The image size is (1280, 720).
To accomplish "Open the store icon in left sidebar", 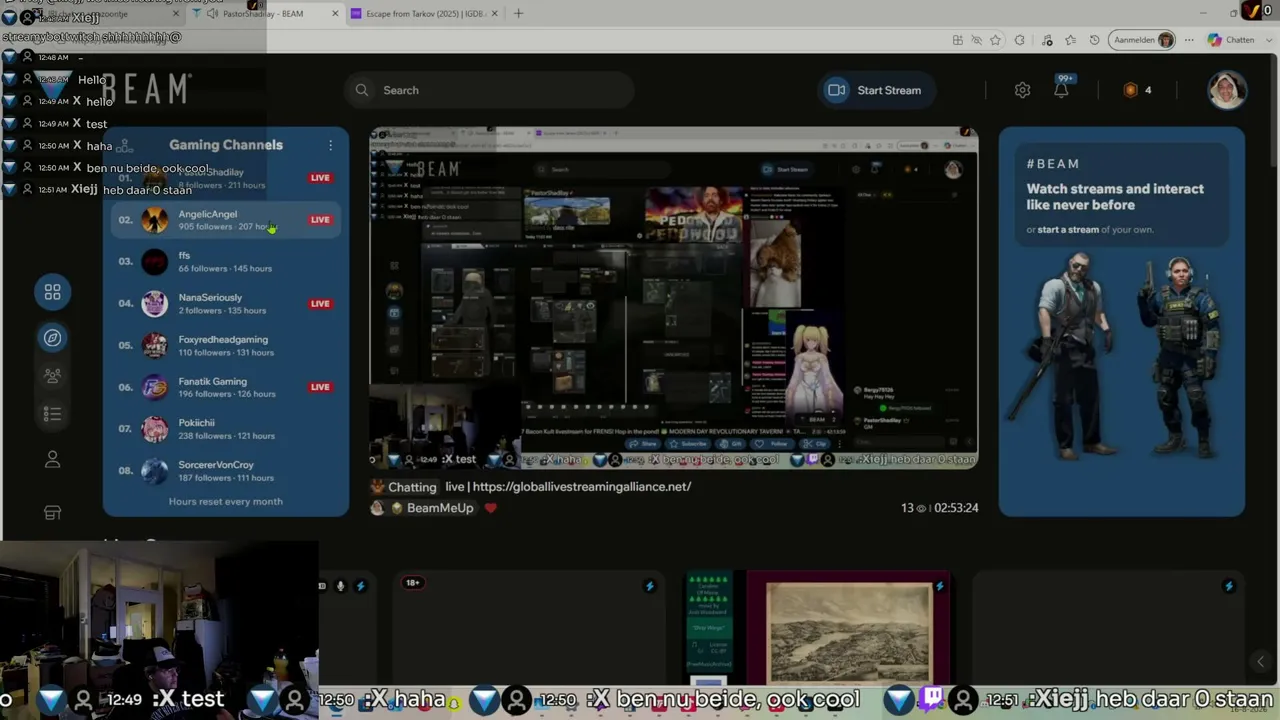I will (52, 512).
